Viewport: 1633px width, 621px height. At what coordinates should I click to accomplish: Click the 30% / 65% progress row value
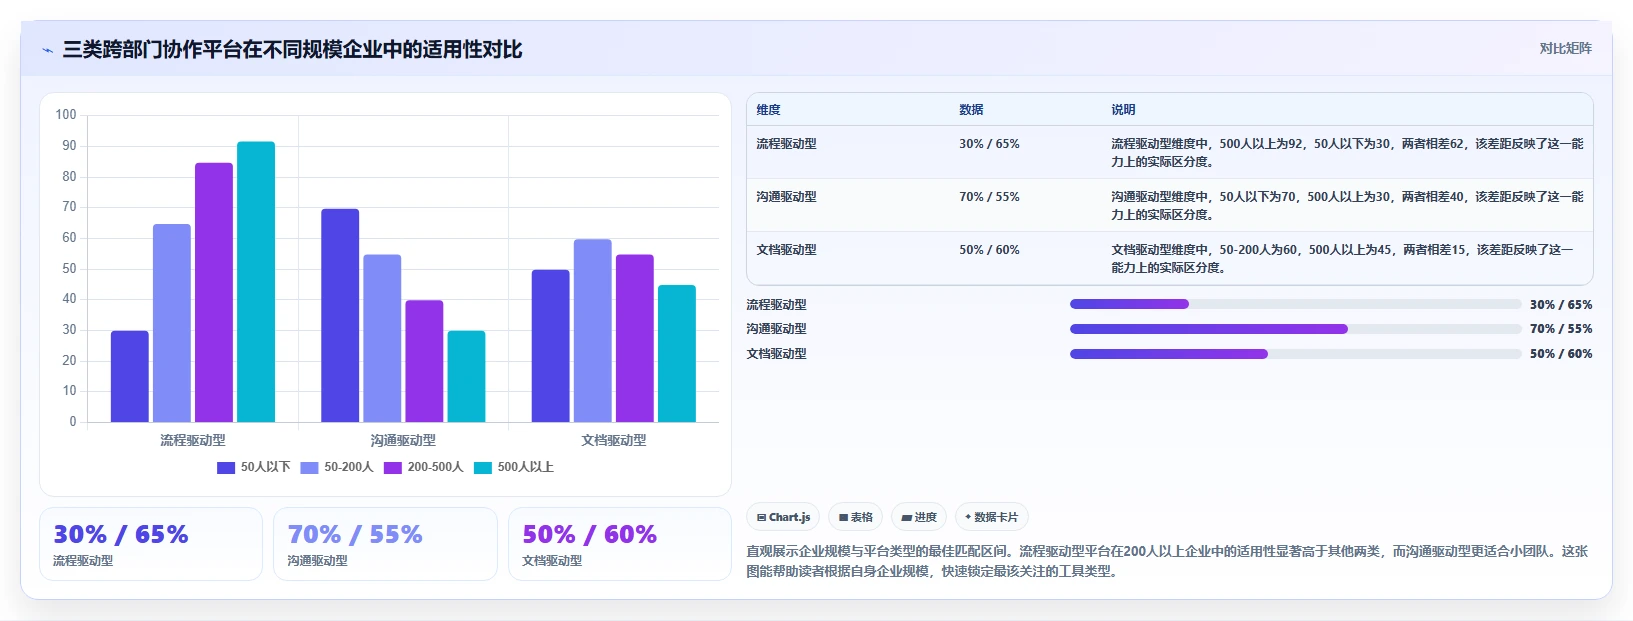[x=1561, y=305]
